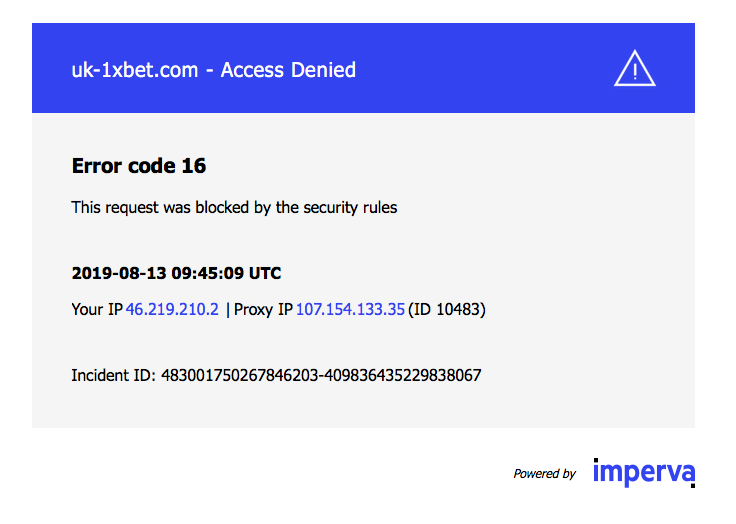Click the 'Powered by' label
The image size is (736, 524).
click(x=544, y=474)
